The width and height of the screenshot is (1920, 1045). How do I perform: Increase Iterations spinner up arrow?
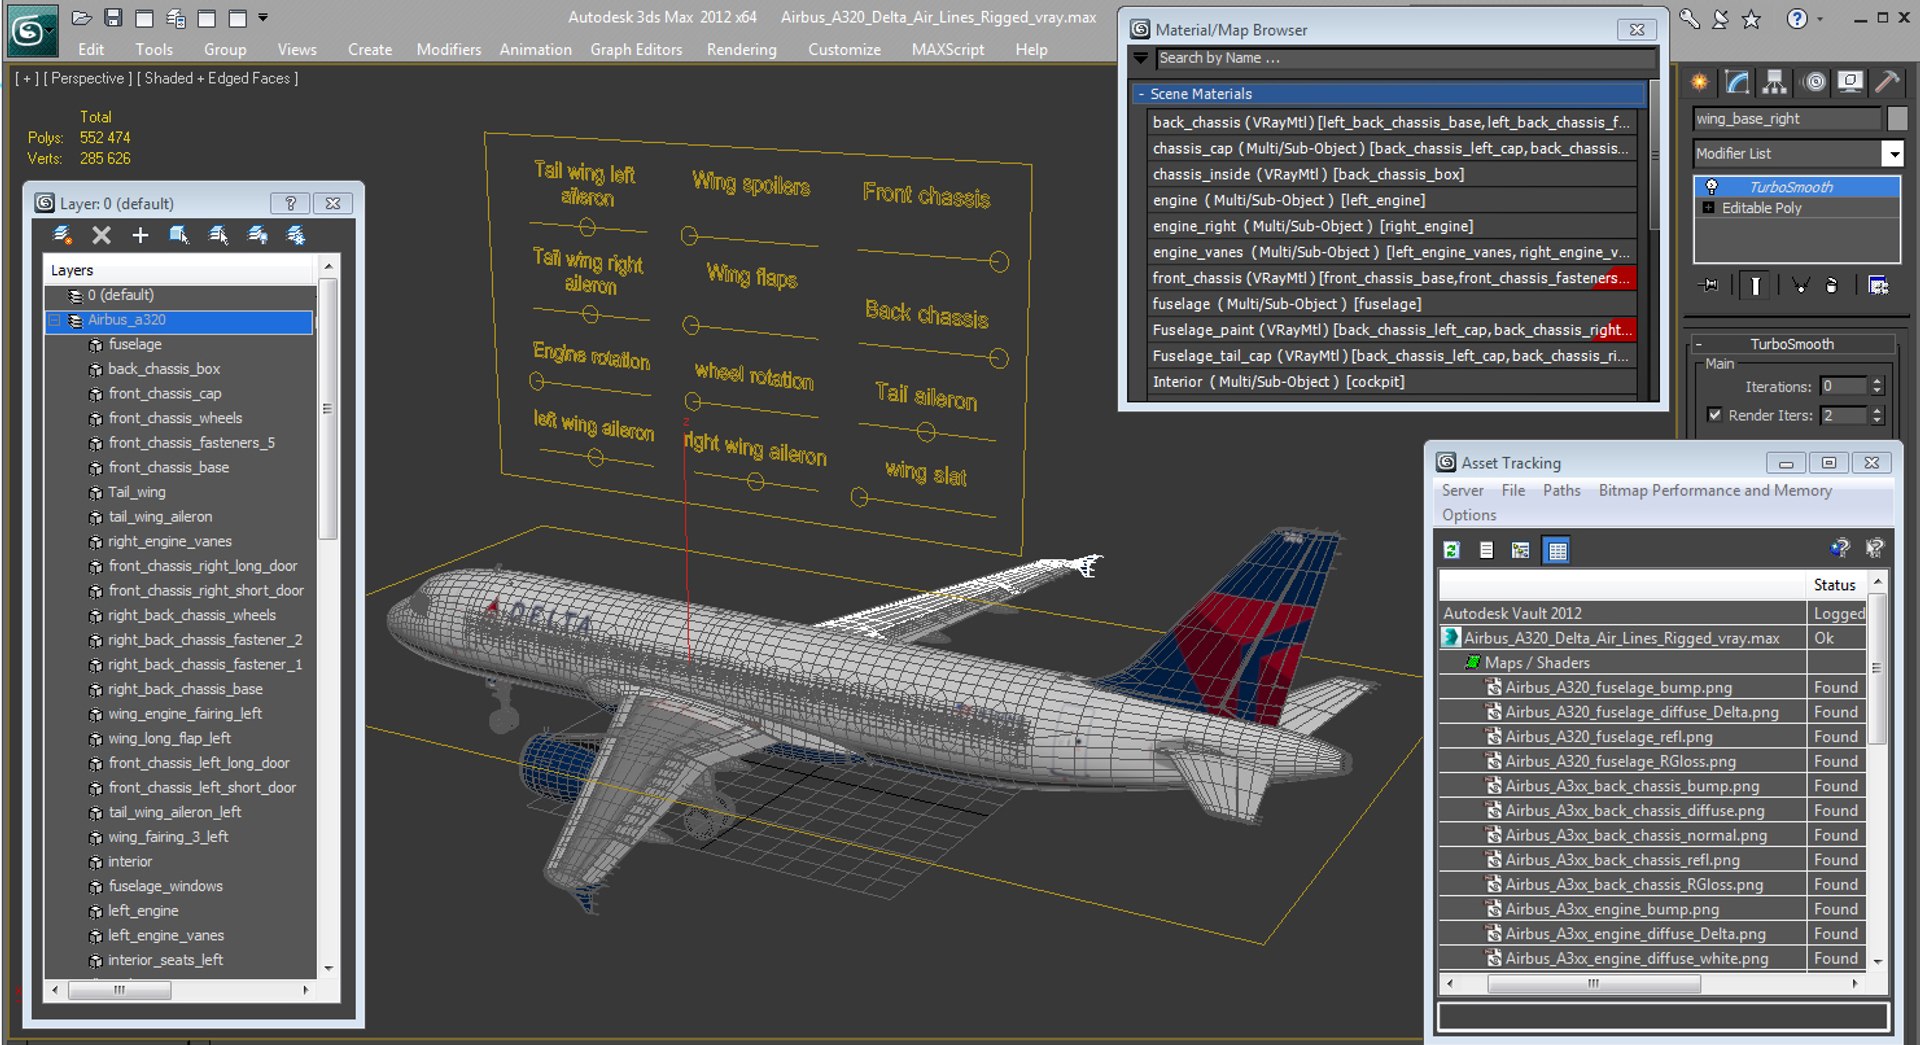point(1877,381)
